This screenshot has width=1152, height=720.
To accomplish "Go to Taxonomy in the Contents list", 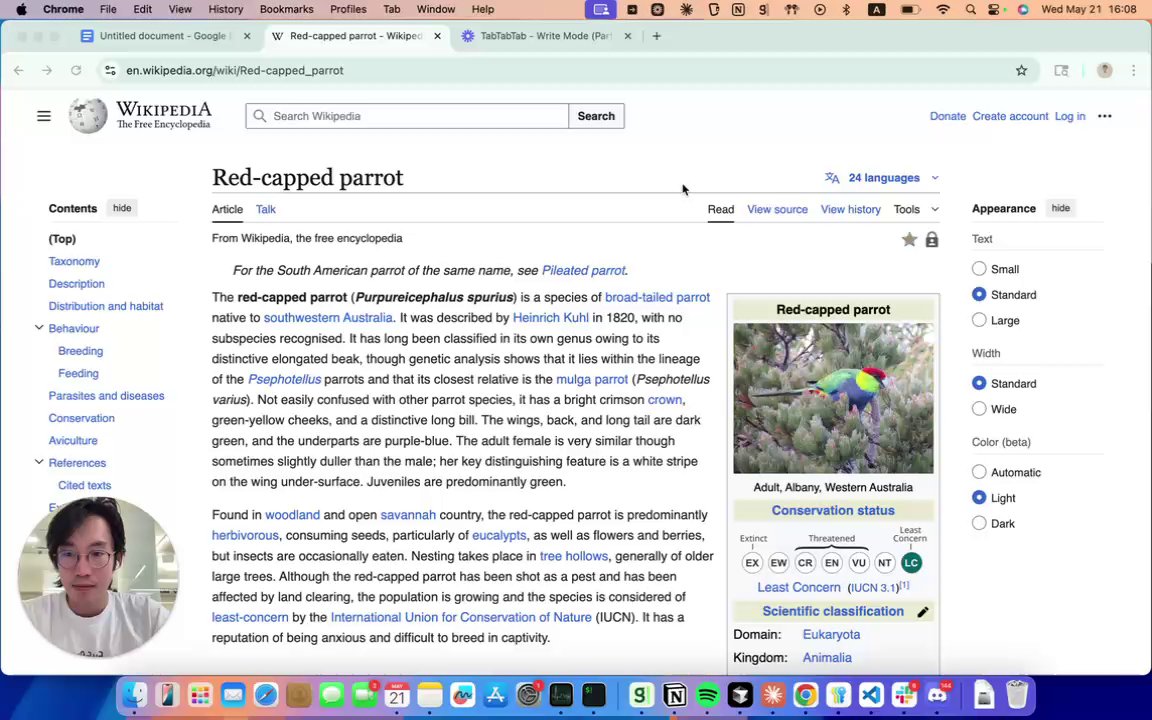I will pos(74,261).
